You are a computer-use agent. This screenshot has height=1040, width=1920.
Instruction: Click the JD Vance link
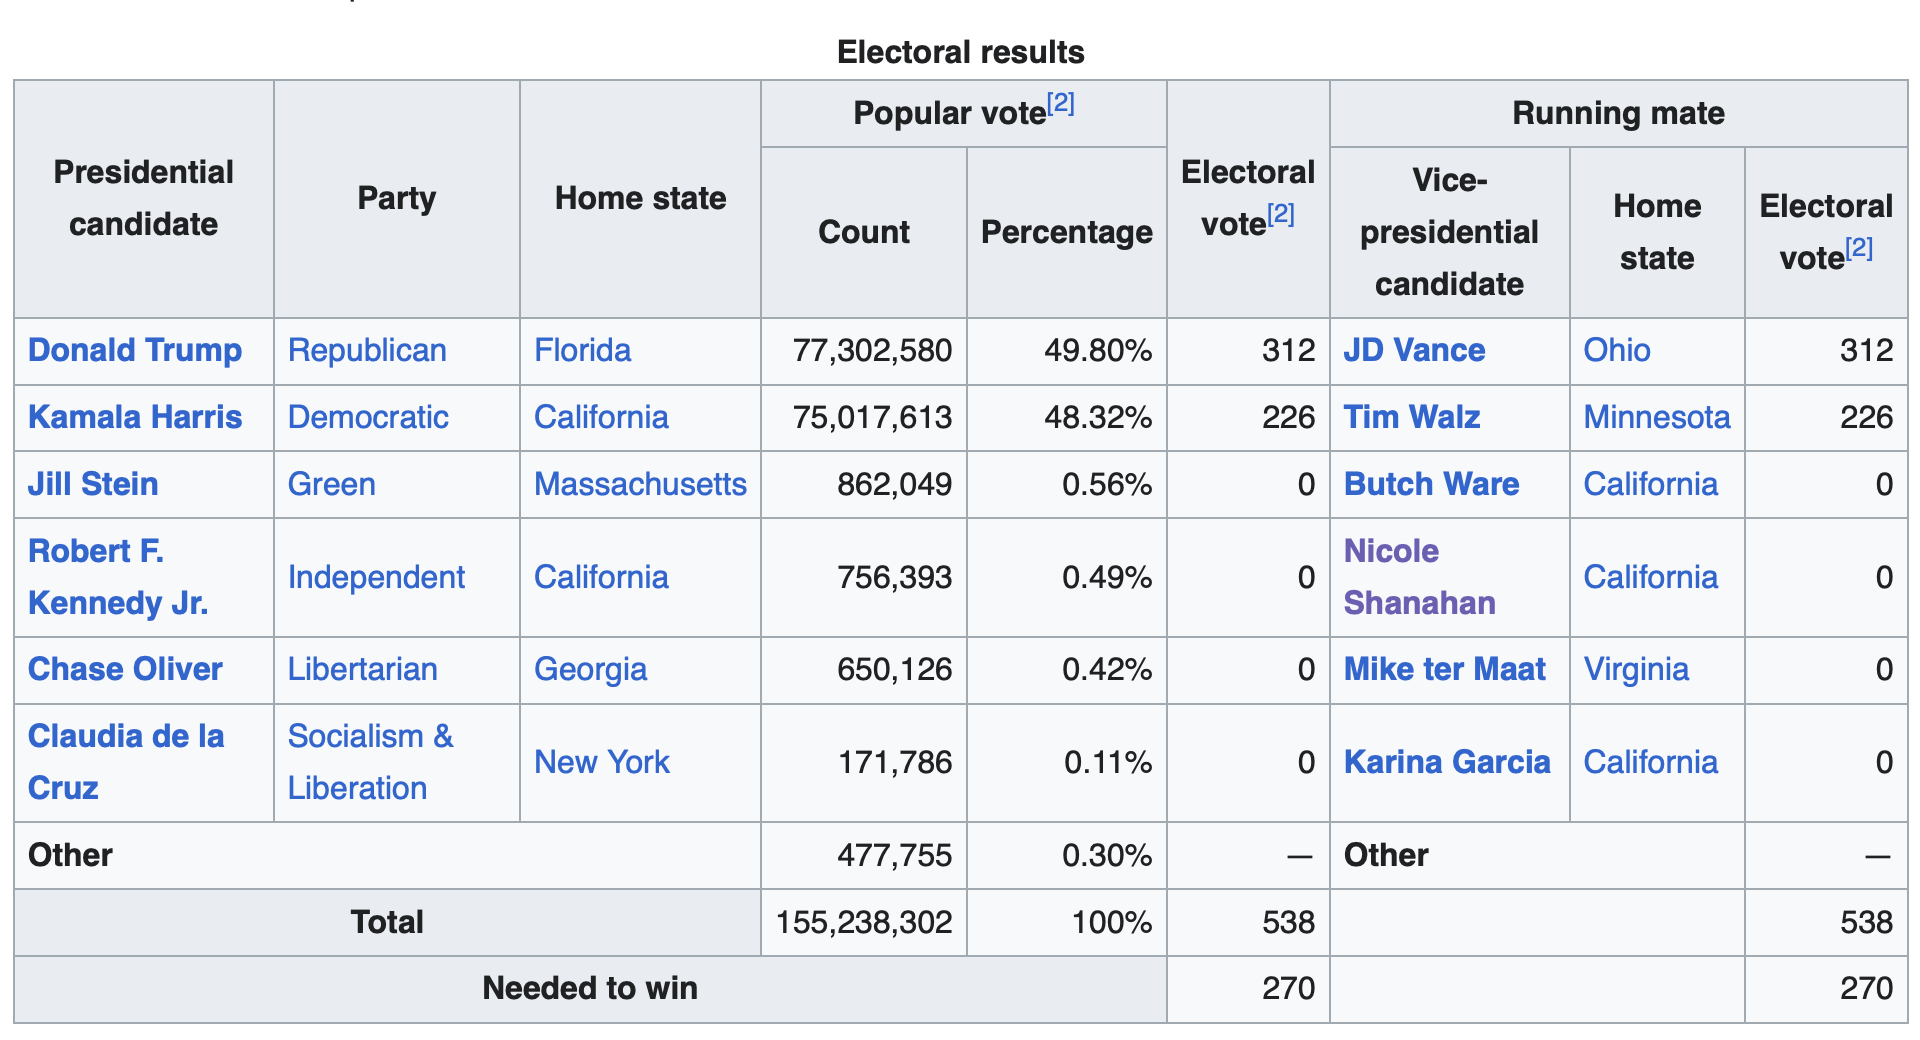(1414, 351)
